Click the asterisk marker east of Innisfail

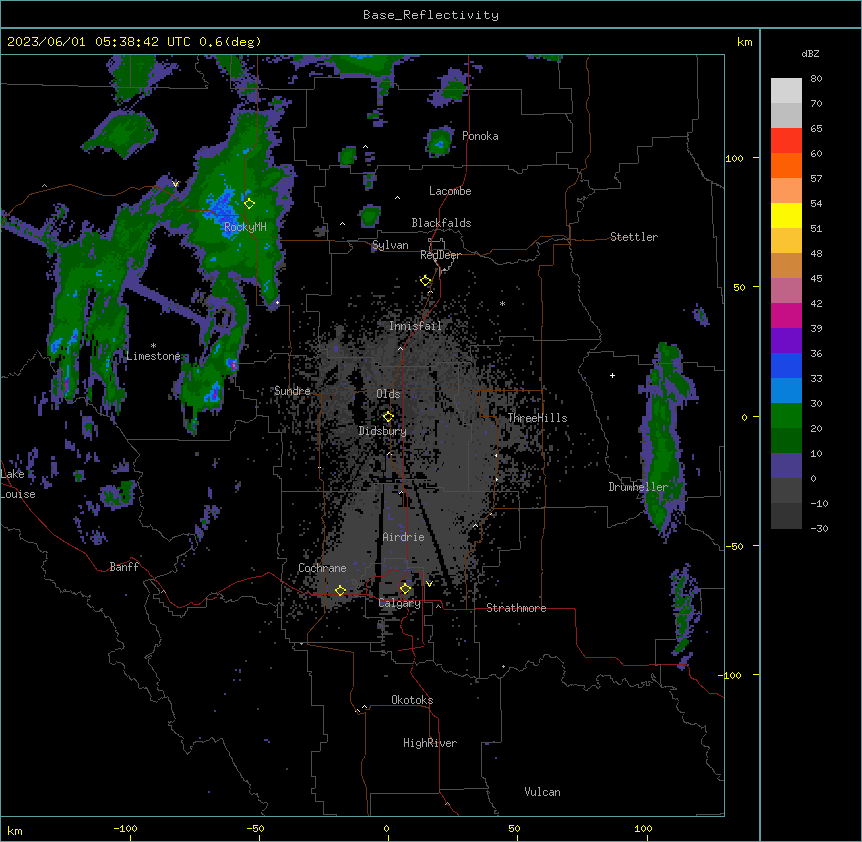tap(502, 304)
